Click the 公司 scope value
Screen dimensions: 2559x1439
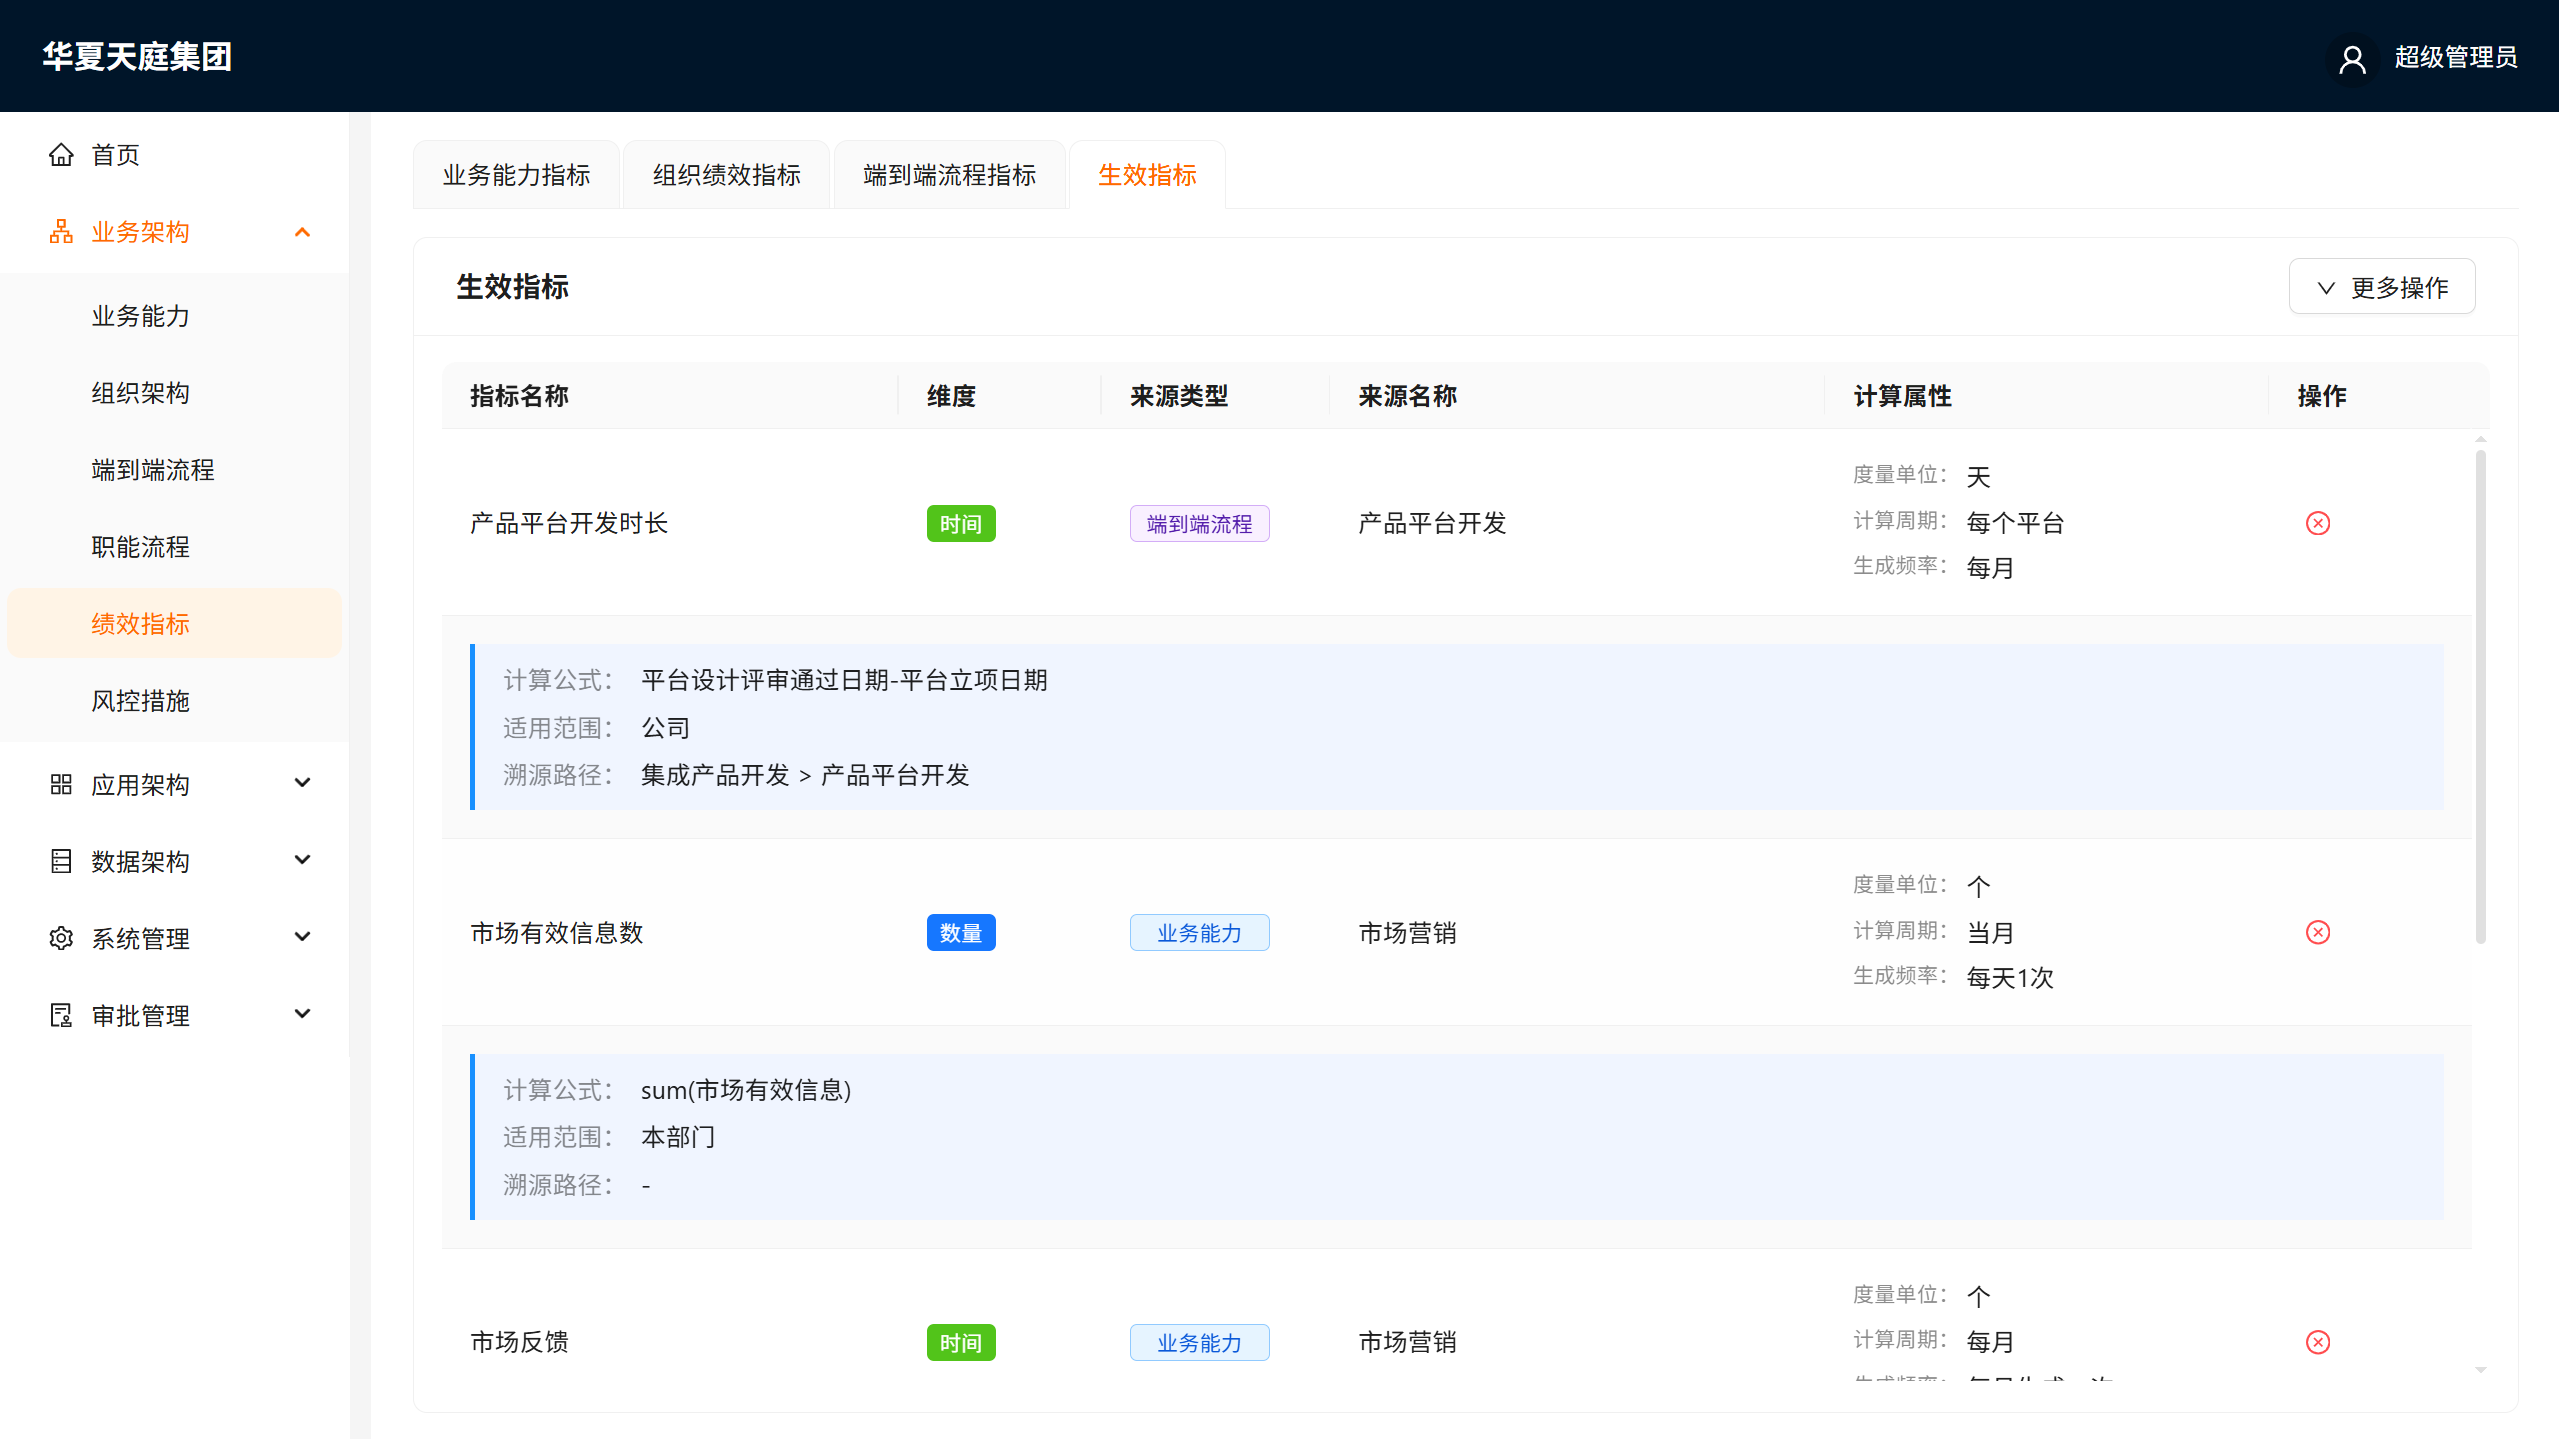click(666, 728)
